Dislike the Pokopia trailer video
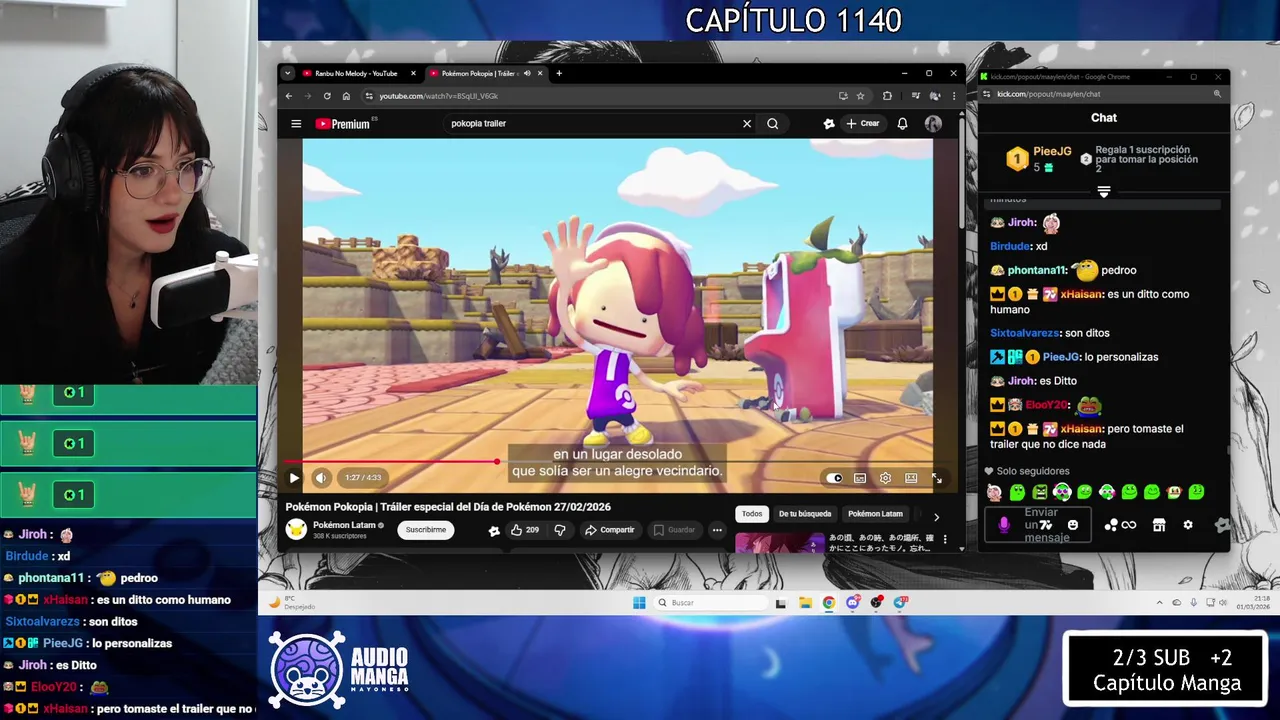This screenshot has width=1280, height=720. pos(560,530)
